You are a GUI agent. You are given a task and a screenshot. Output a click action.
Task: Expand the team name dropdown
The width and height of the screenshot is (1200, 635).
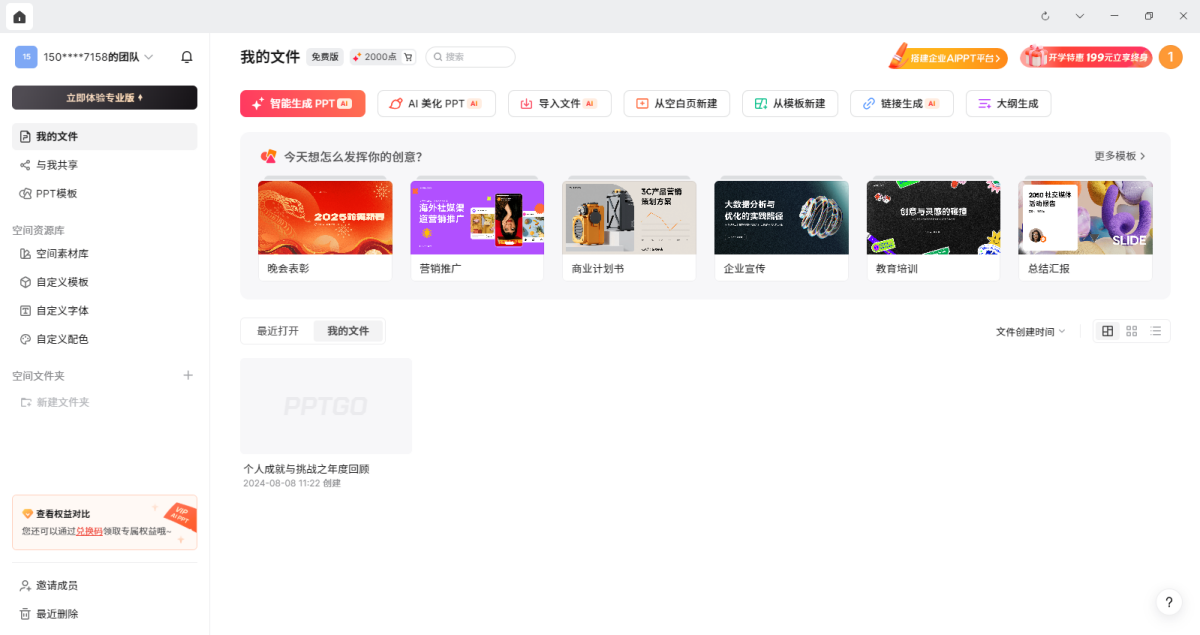coord(149,57)
